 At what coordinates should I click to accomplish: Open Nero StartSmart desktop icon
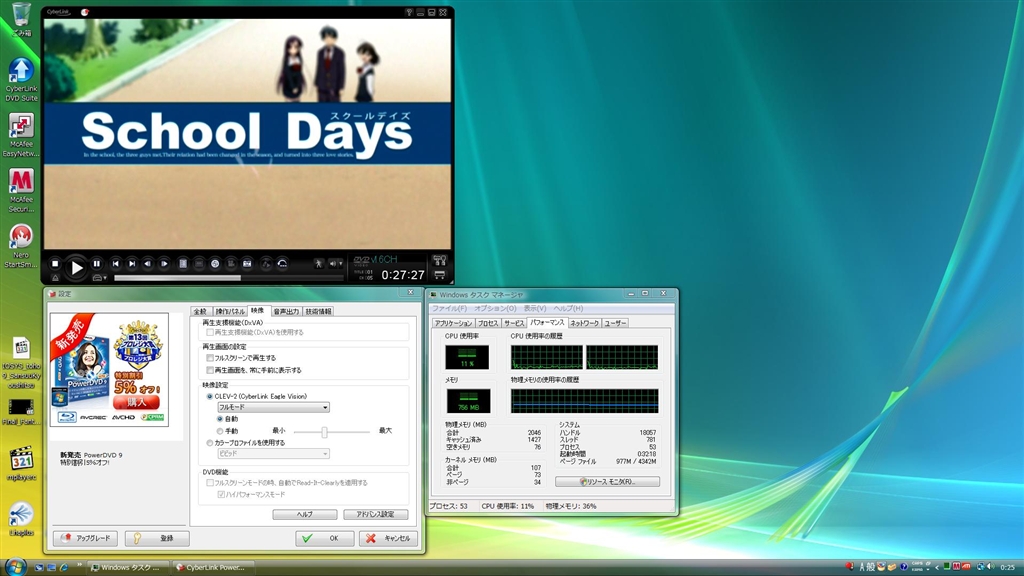[22, 247]
